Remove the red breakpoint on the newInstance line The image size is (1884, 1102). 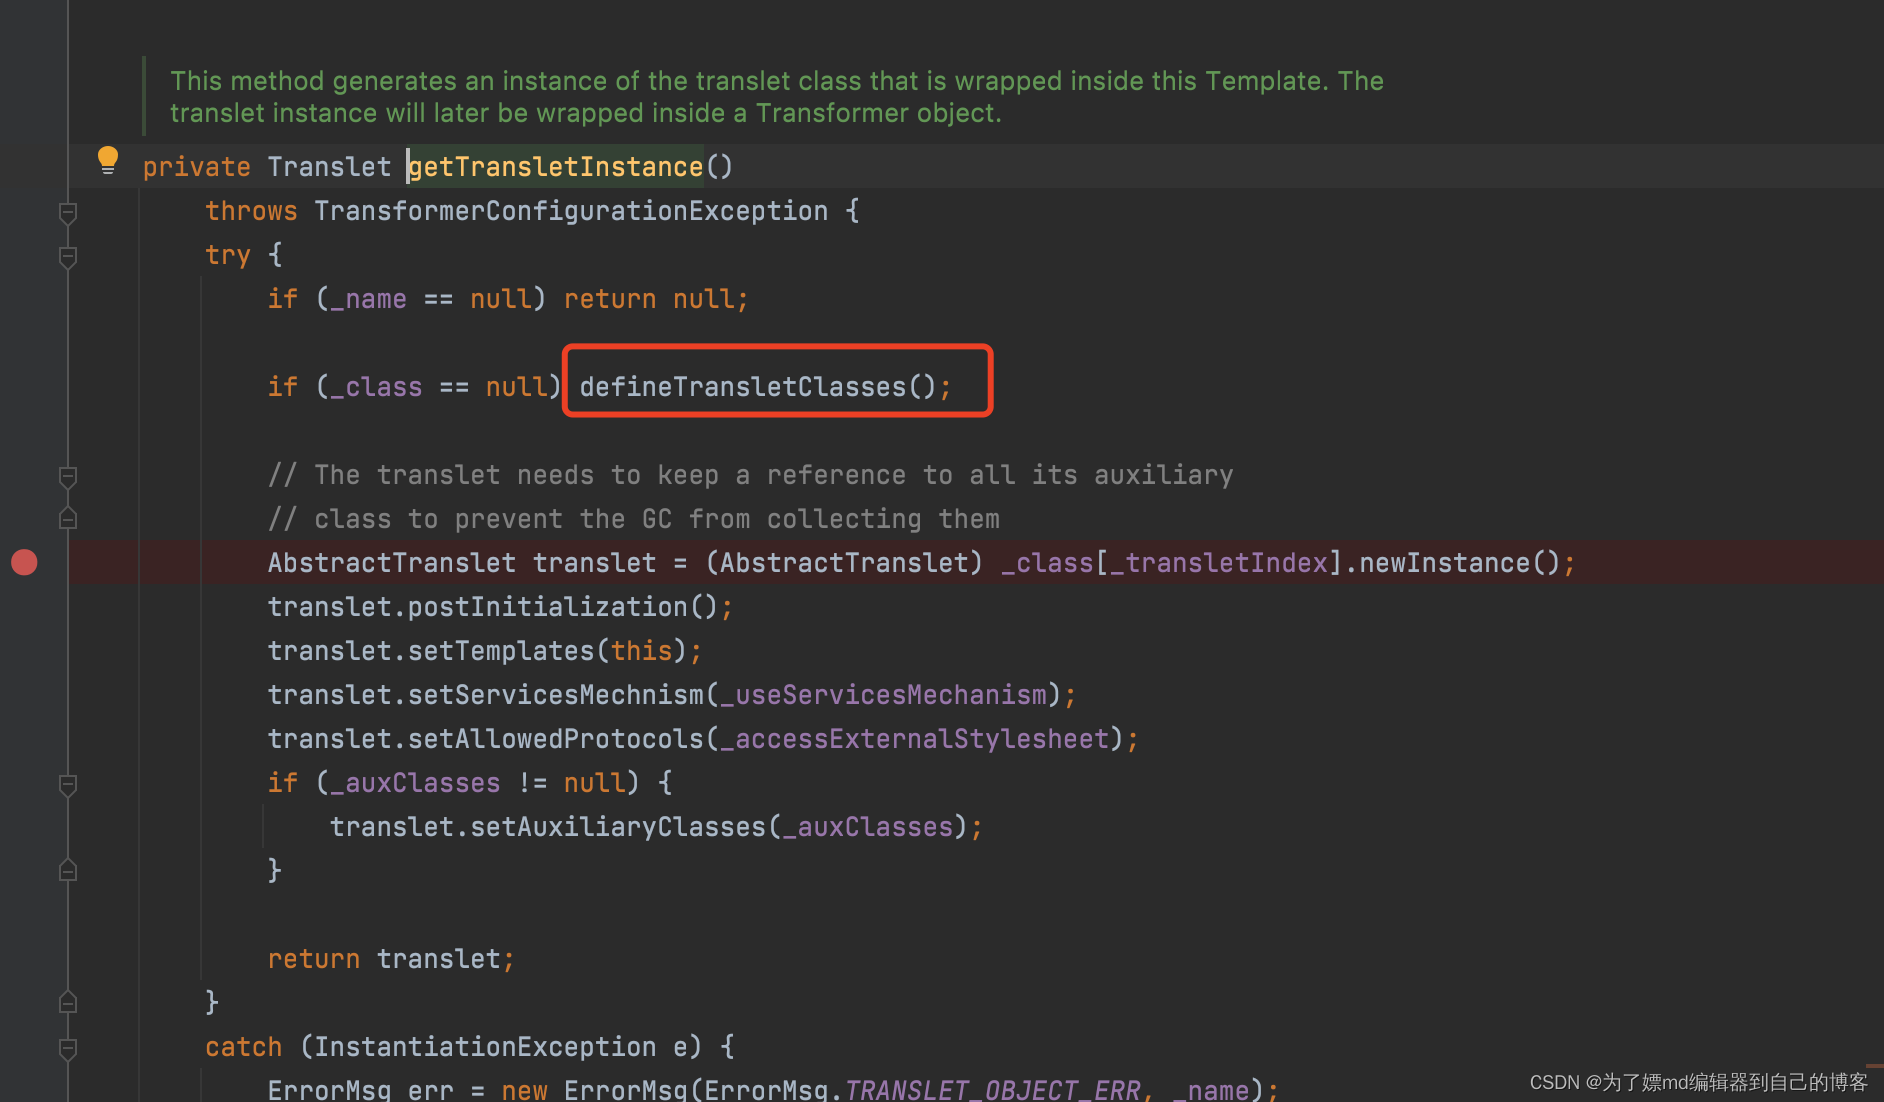24,563
